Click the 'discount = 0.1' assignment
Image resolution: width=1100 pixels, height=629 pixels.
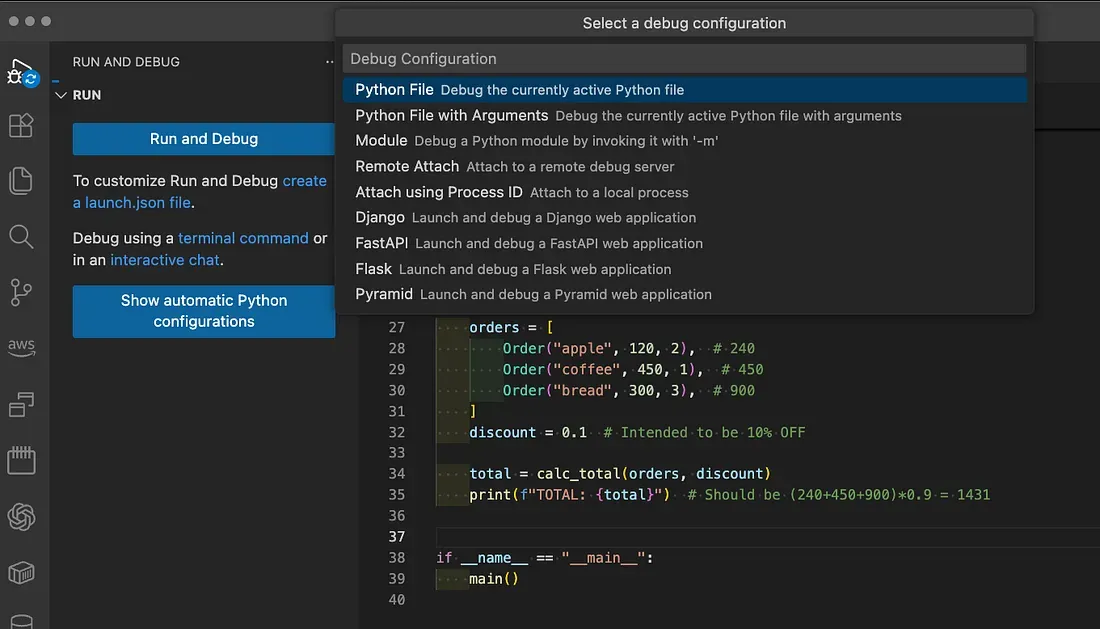click(528, 433)
